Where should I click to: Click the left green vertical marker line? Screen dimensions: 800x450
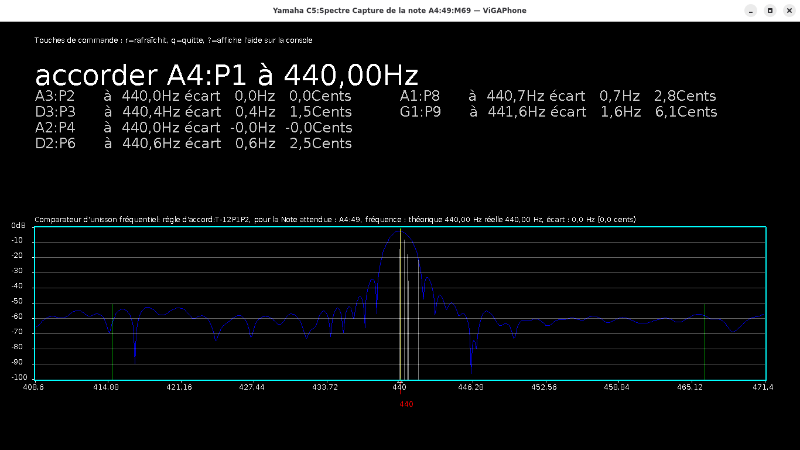coord(112,340)
